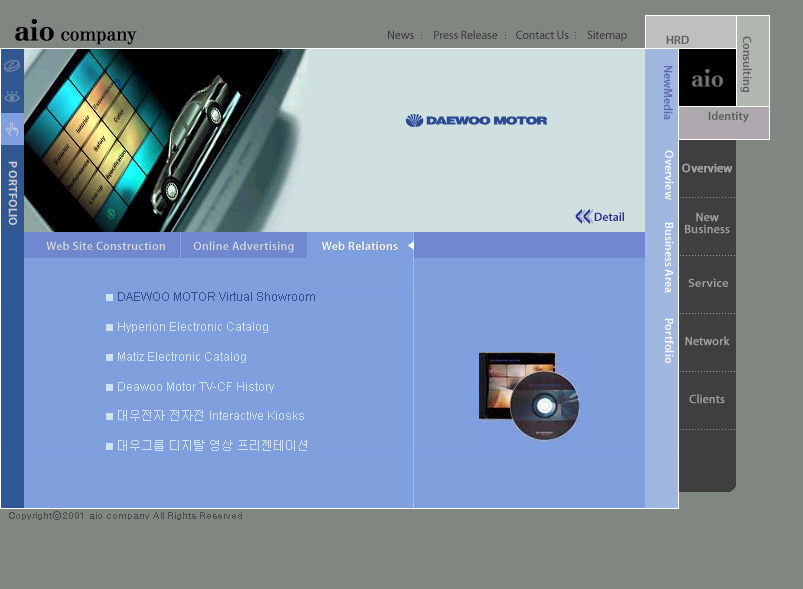Go to Contact Us
This screenshot has width=803, height=589.
click(x=542, y=35)
